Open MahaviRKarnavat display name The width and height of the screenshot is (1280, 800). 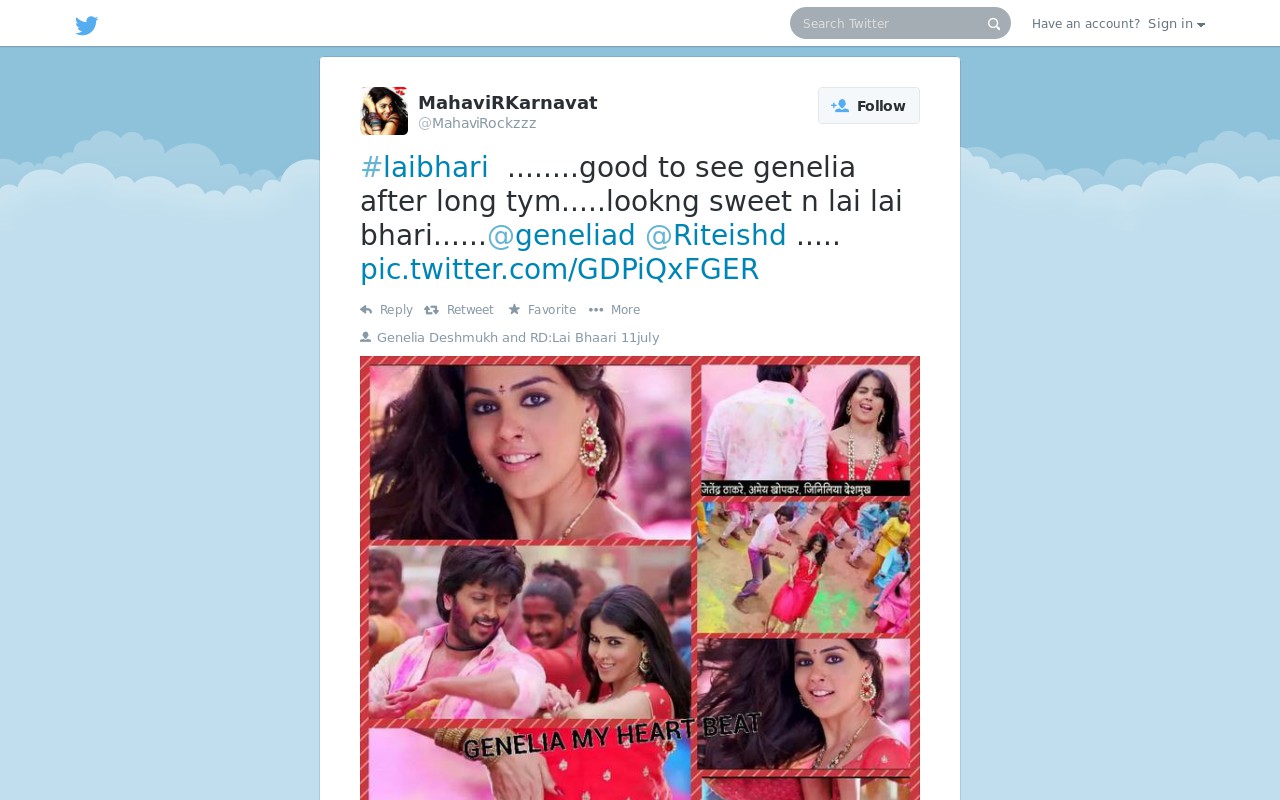[x=508, y=103]
